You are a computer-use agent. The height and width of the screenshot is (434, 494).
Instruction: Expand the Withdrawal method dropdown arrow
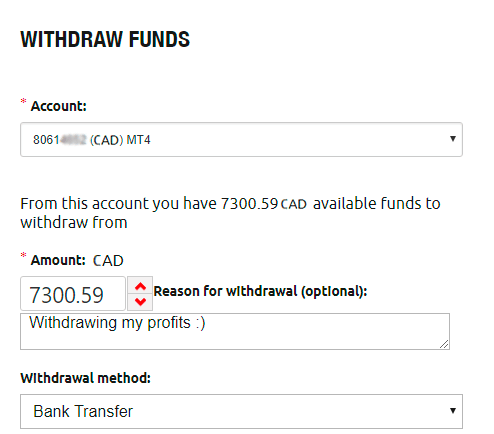pos(452,411)
